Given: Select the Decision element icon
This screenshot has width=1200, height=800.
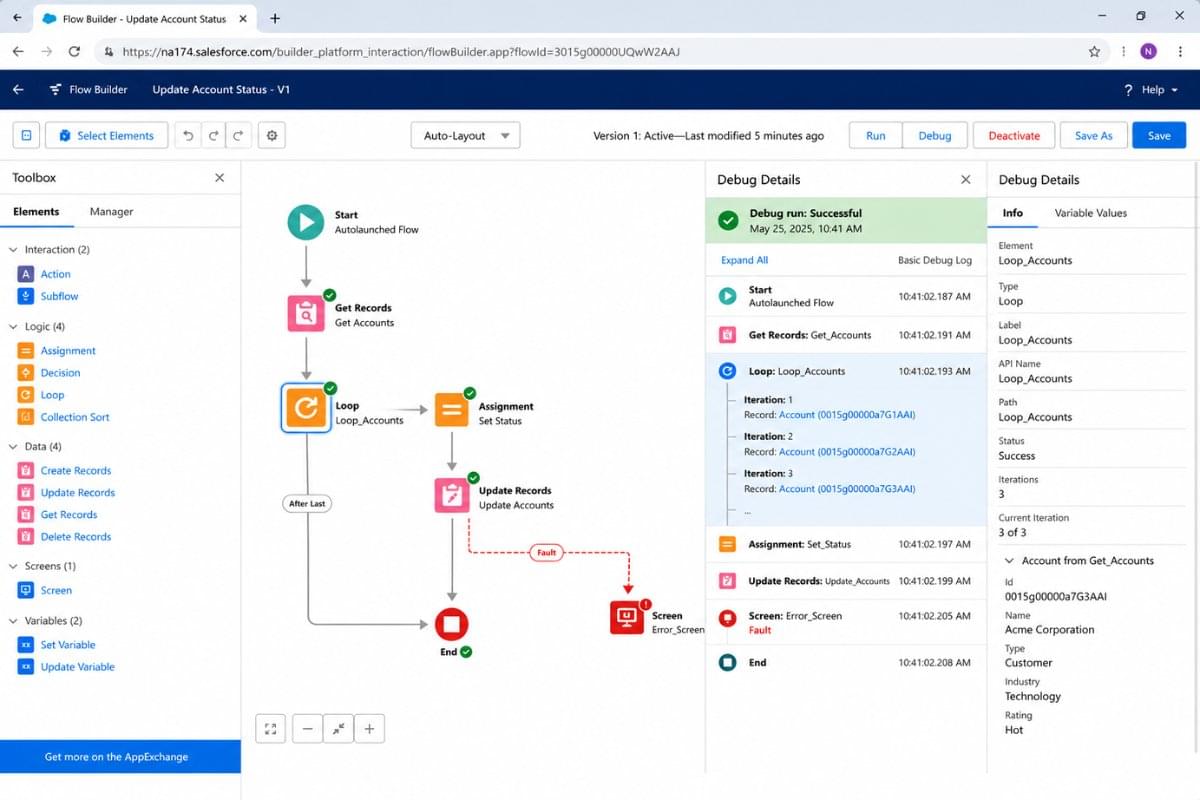Looking at the screenshot, I should coord(26,373).
